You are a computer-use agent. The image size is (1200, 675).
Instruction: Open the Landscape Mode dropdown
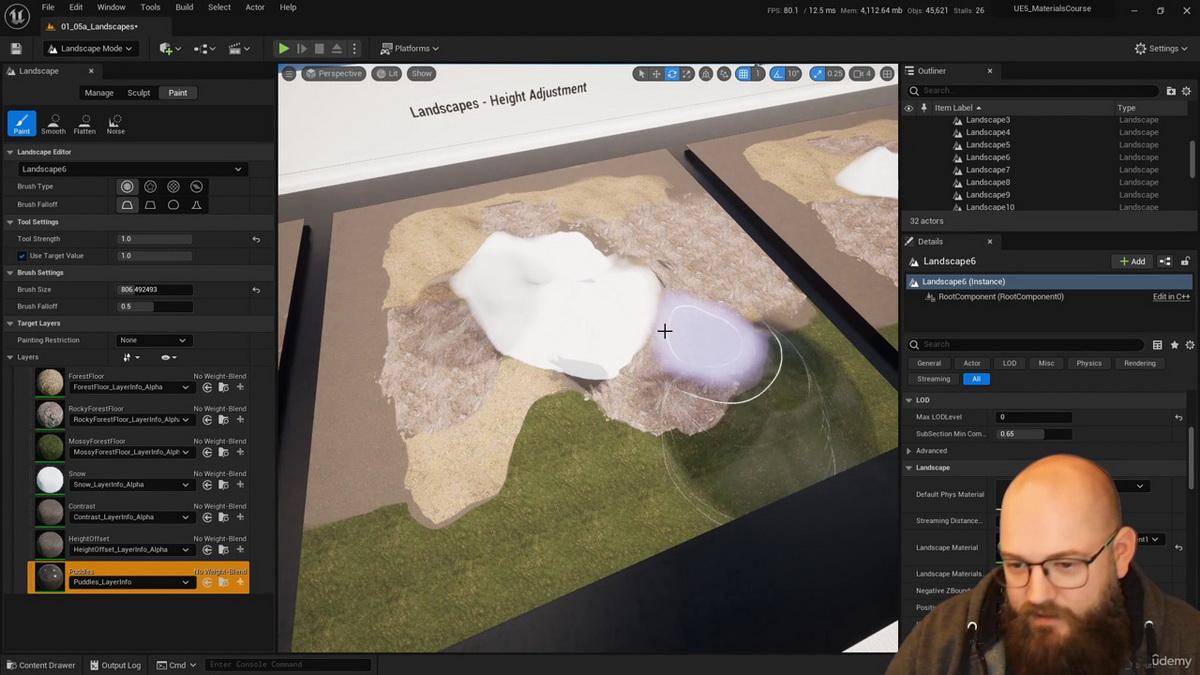click(x=89, y=48)
